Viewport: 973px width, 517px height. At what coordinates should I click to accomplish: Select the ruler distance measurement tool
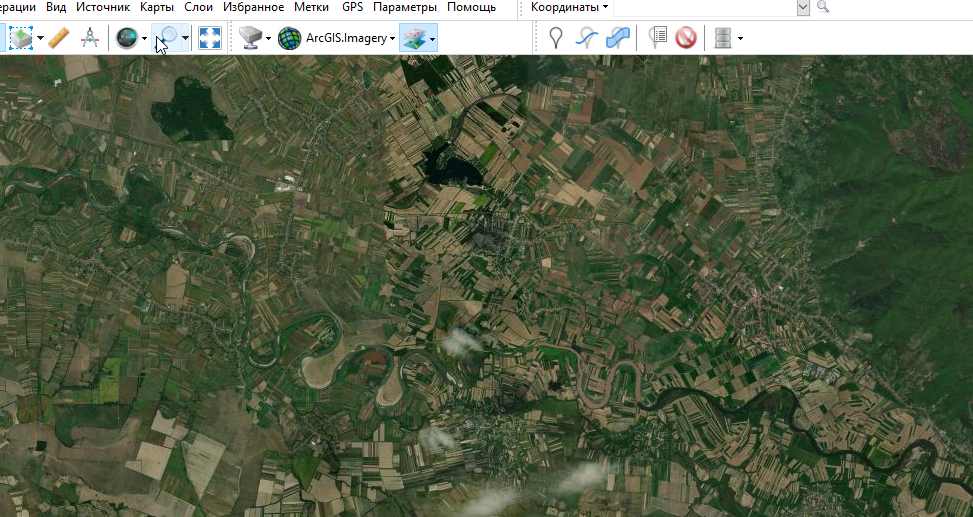pyautogui.click(x=59, y=39)
